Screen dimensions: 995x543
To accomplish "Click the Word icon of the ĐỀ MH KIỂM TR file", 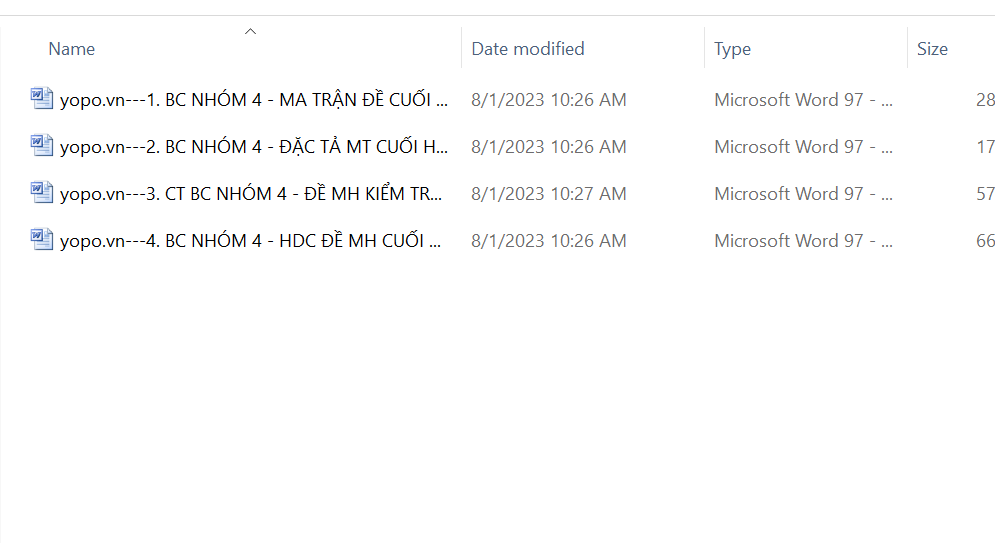I will [41, 193].
